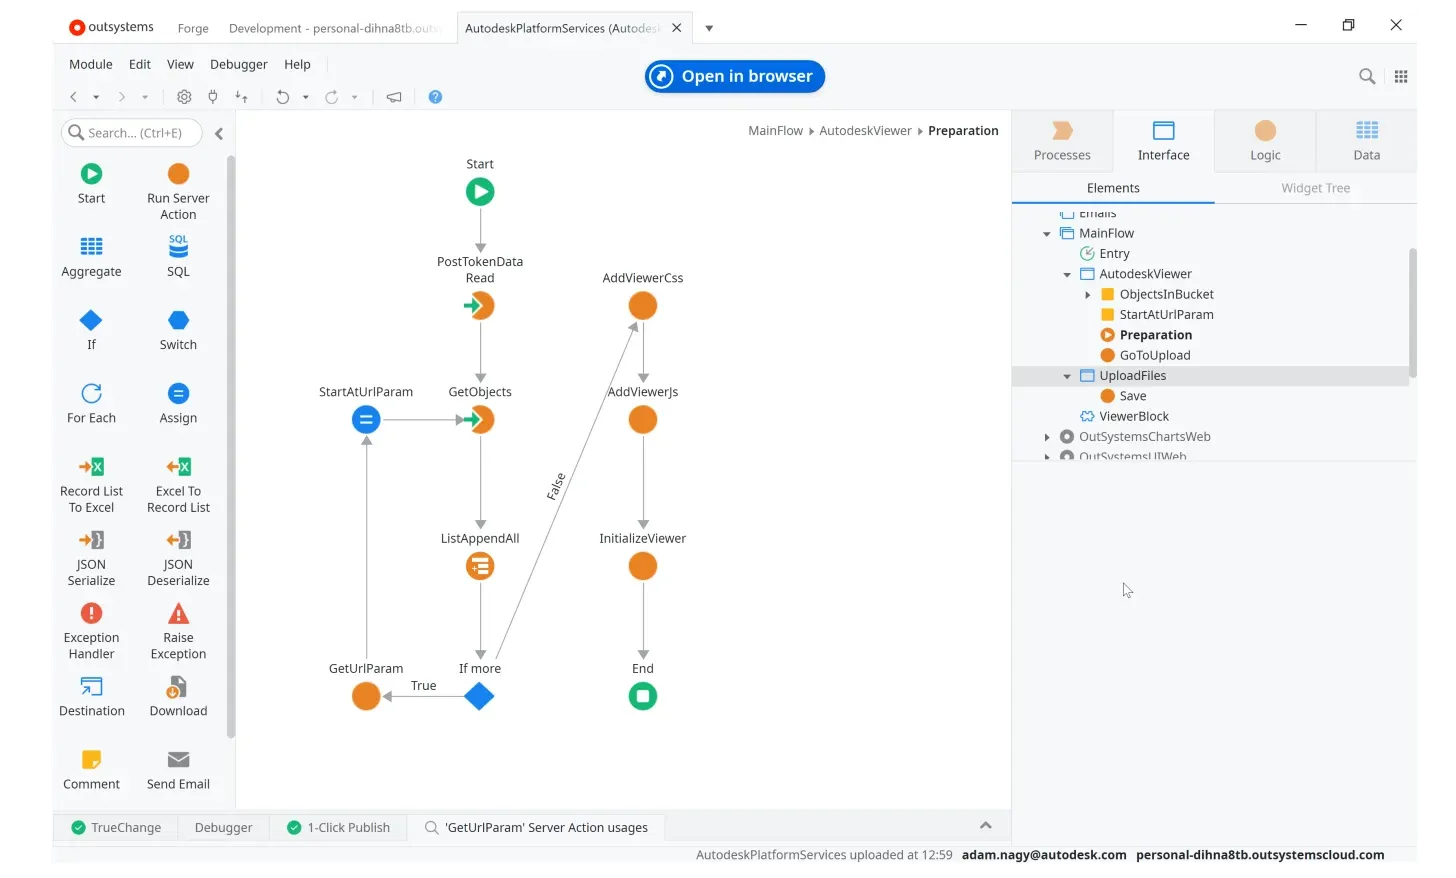Click the AddViewerJs node
This screenshot has width=1456, height=878.
643,420
